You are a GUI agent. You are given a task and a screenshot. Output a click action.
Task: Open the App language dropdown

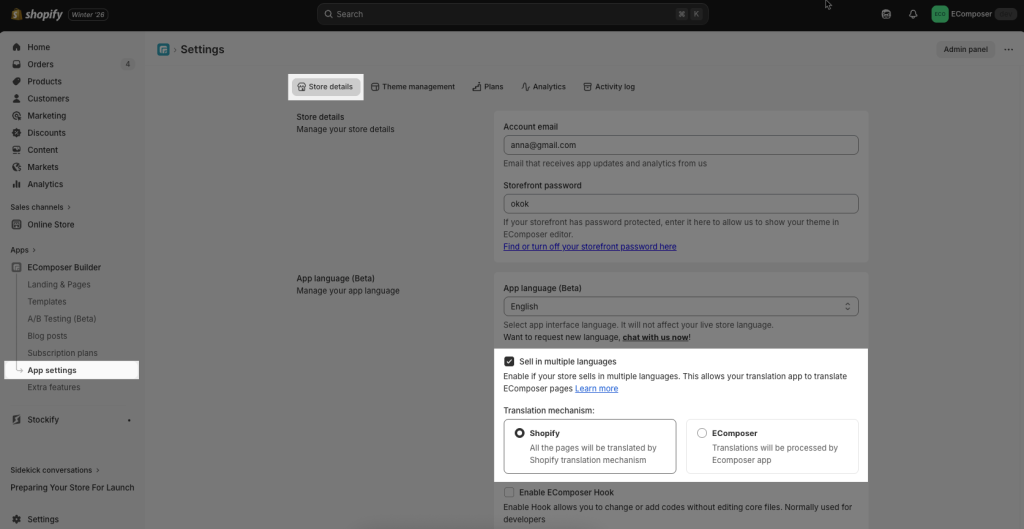(680, 306)
